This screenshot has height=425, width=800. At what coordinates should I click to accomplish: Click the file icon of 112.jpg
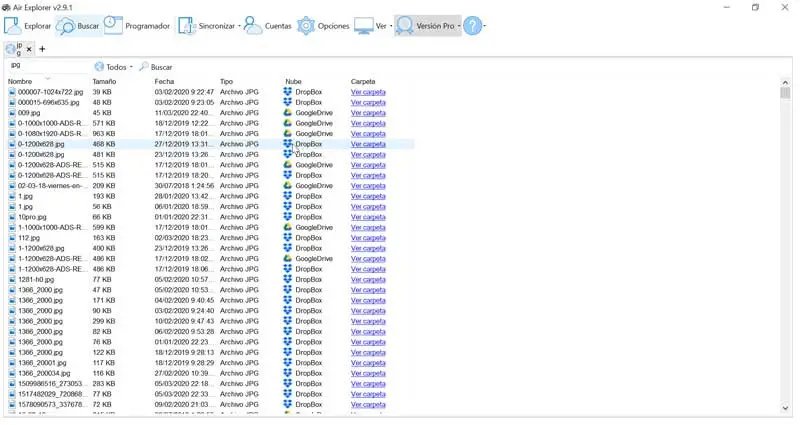click(12, 238)
